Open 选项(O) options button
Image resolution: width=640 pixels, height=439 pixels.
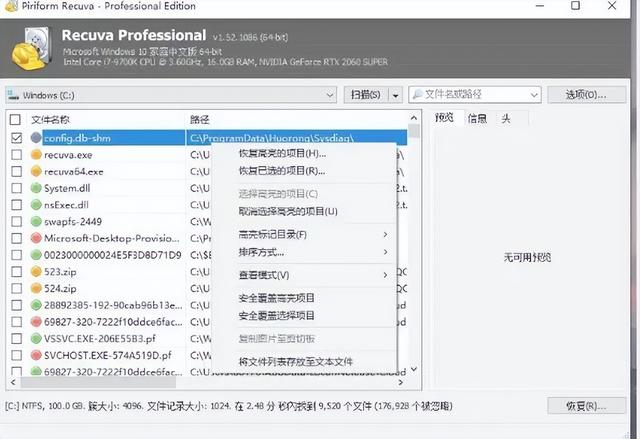pyautogui.click(x=586, y=95)
